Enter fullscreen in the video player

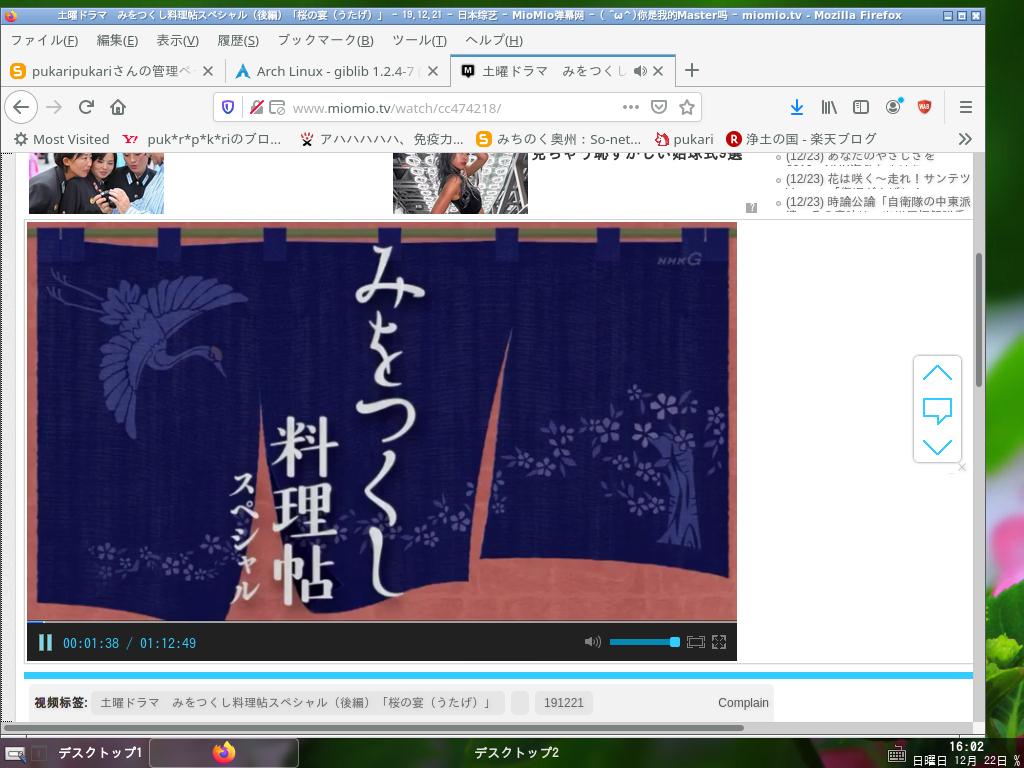(719, 642)
